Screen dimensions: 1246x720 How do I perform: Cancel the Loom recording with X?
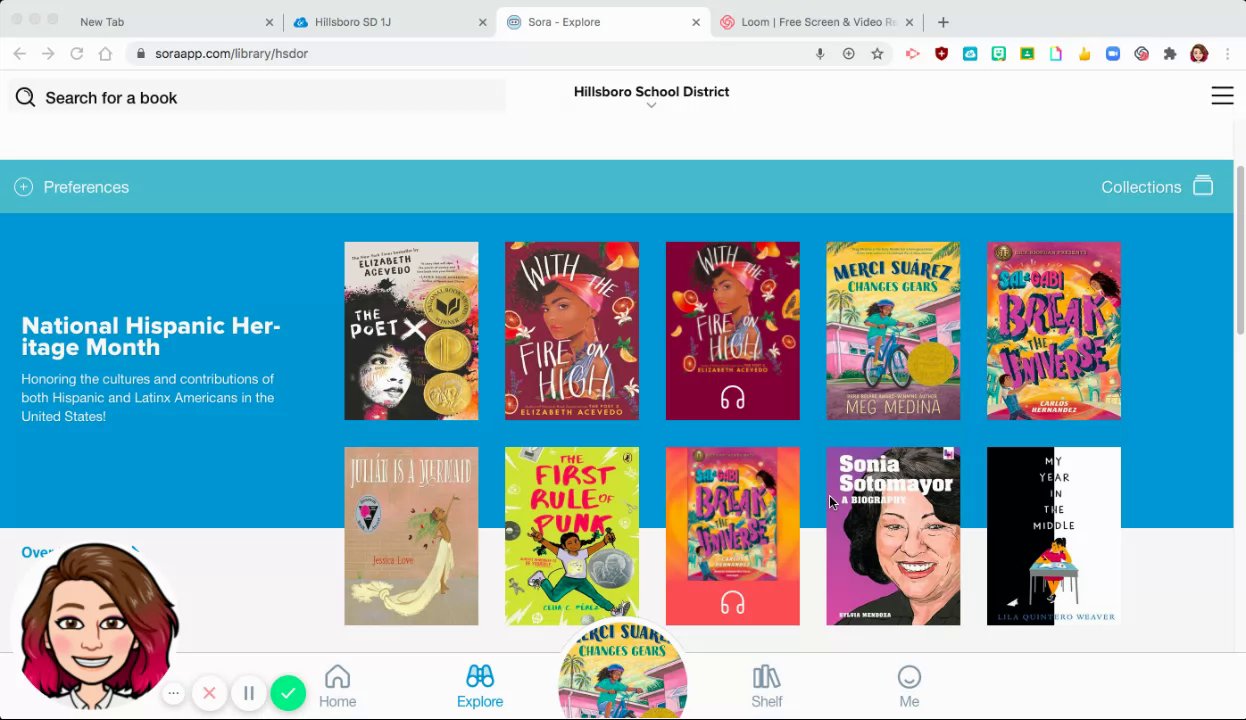(209, 693)
